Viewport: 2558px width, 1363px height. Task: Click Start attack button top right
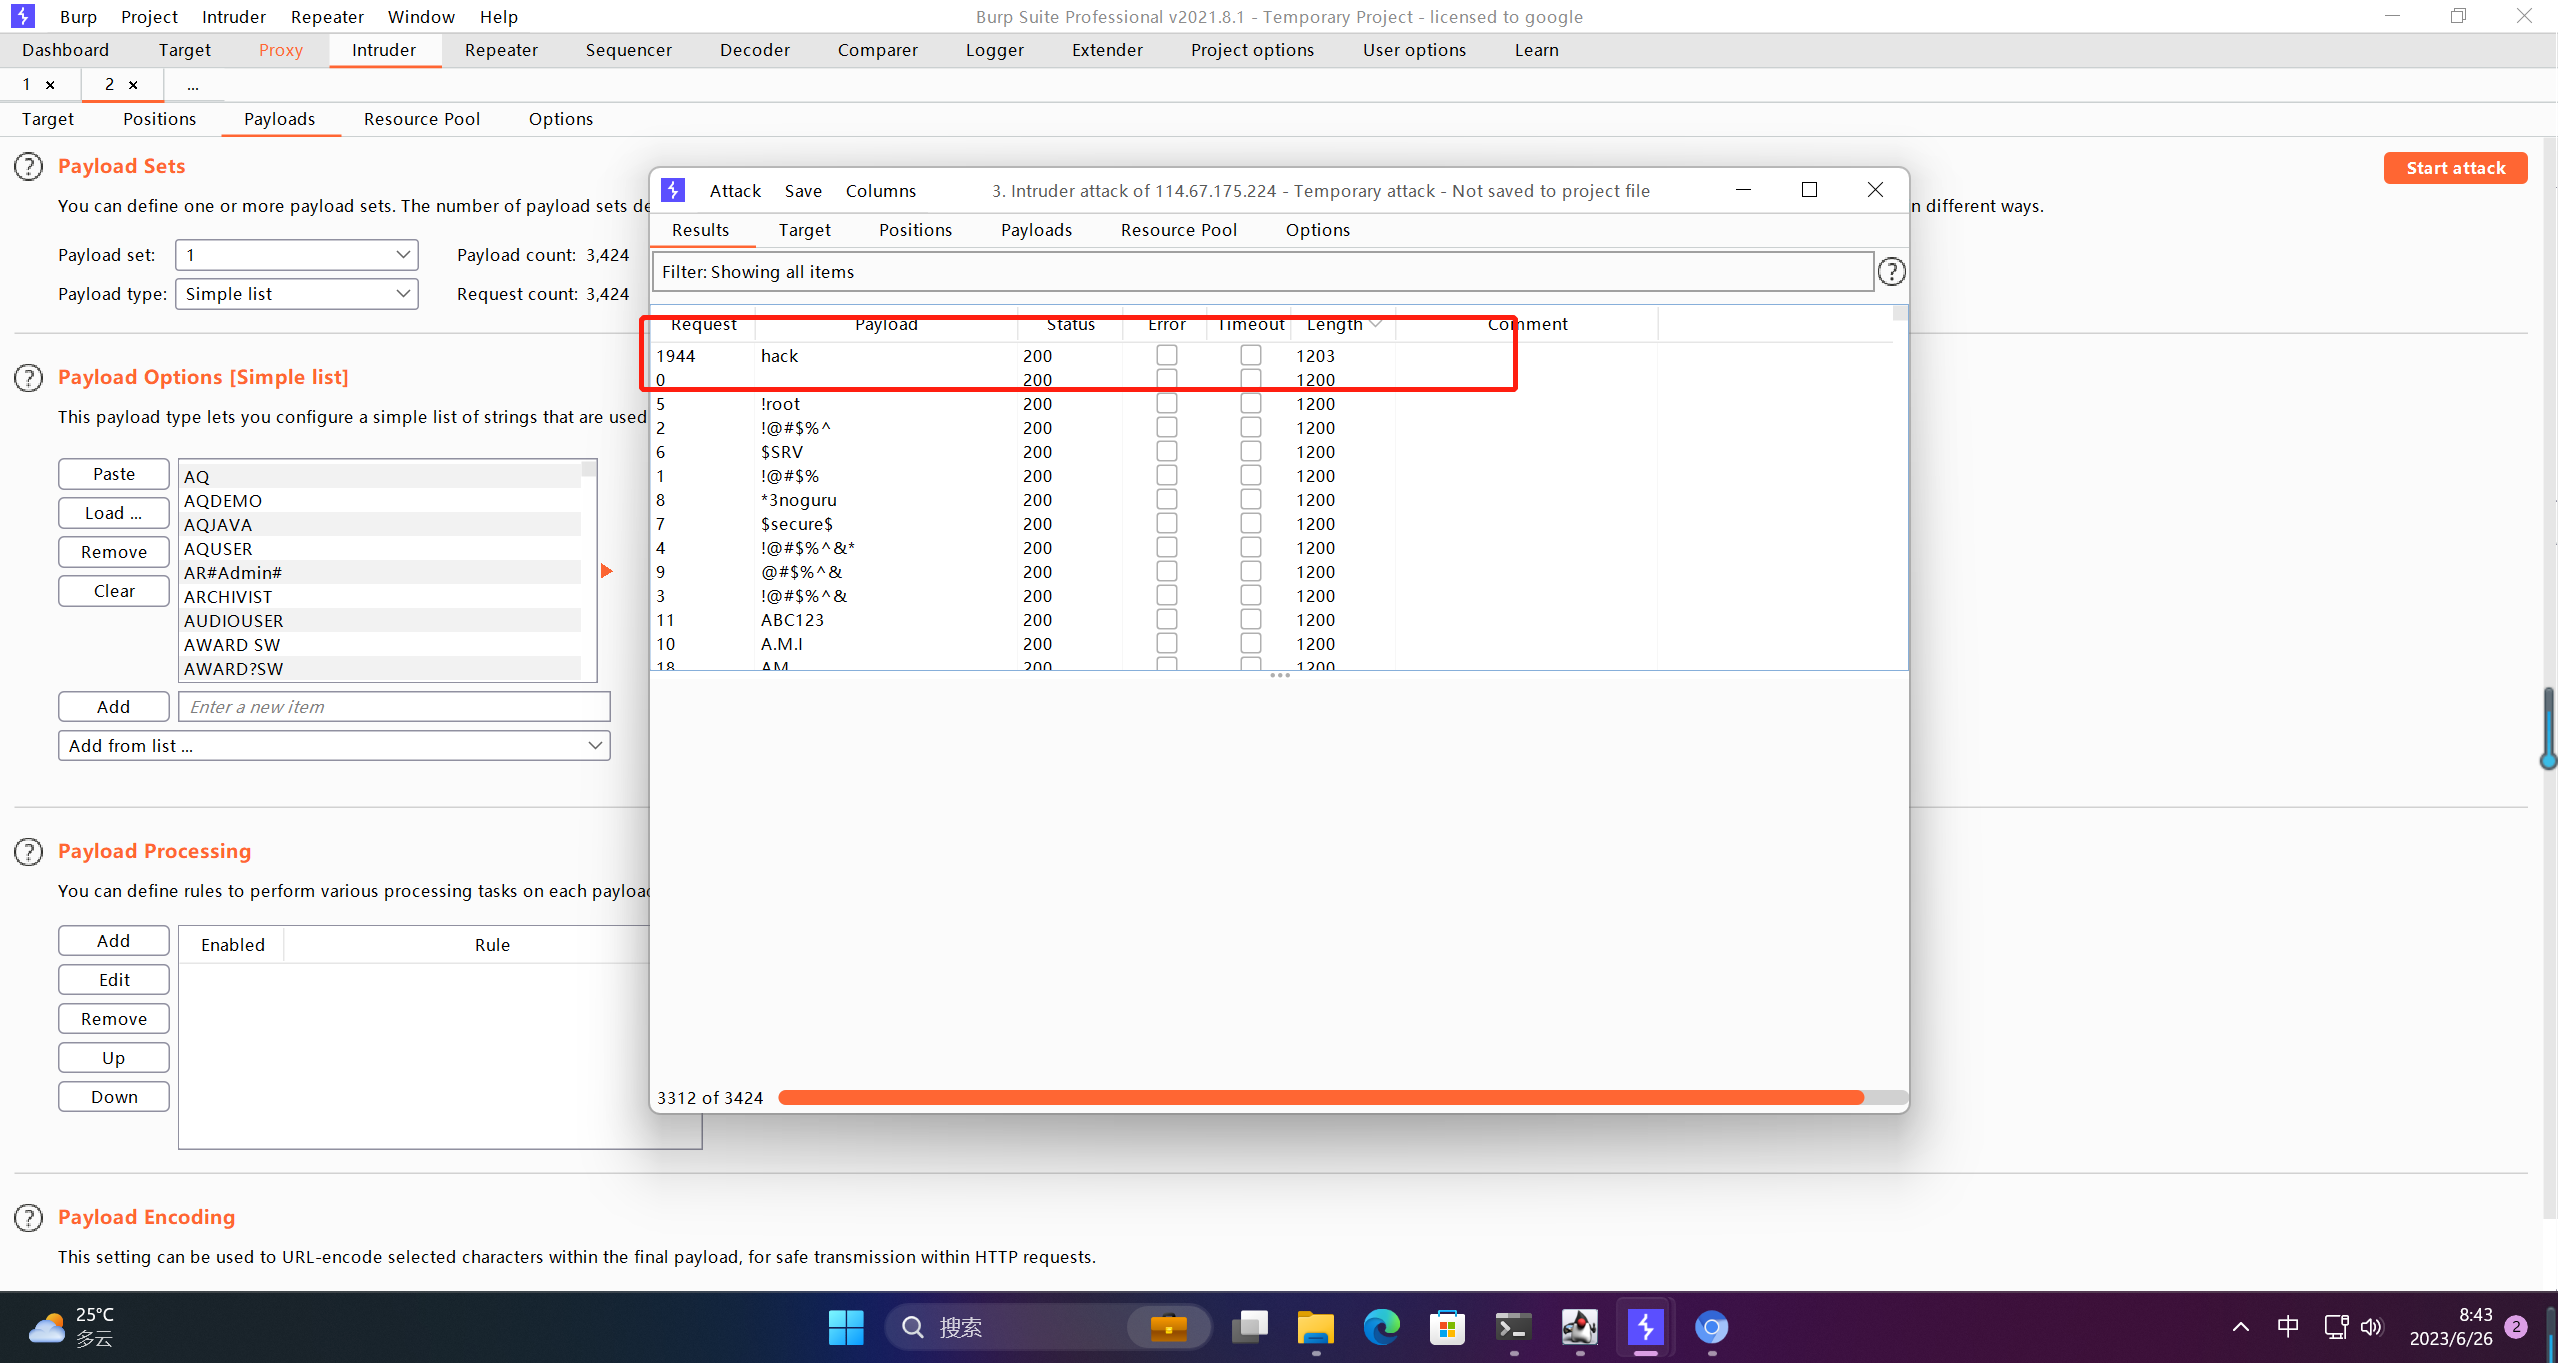pos(2453,167)
